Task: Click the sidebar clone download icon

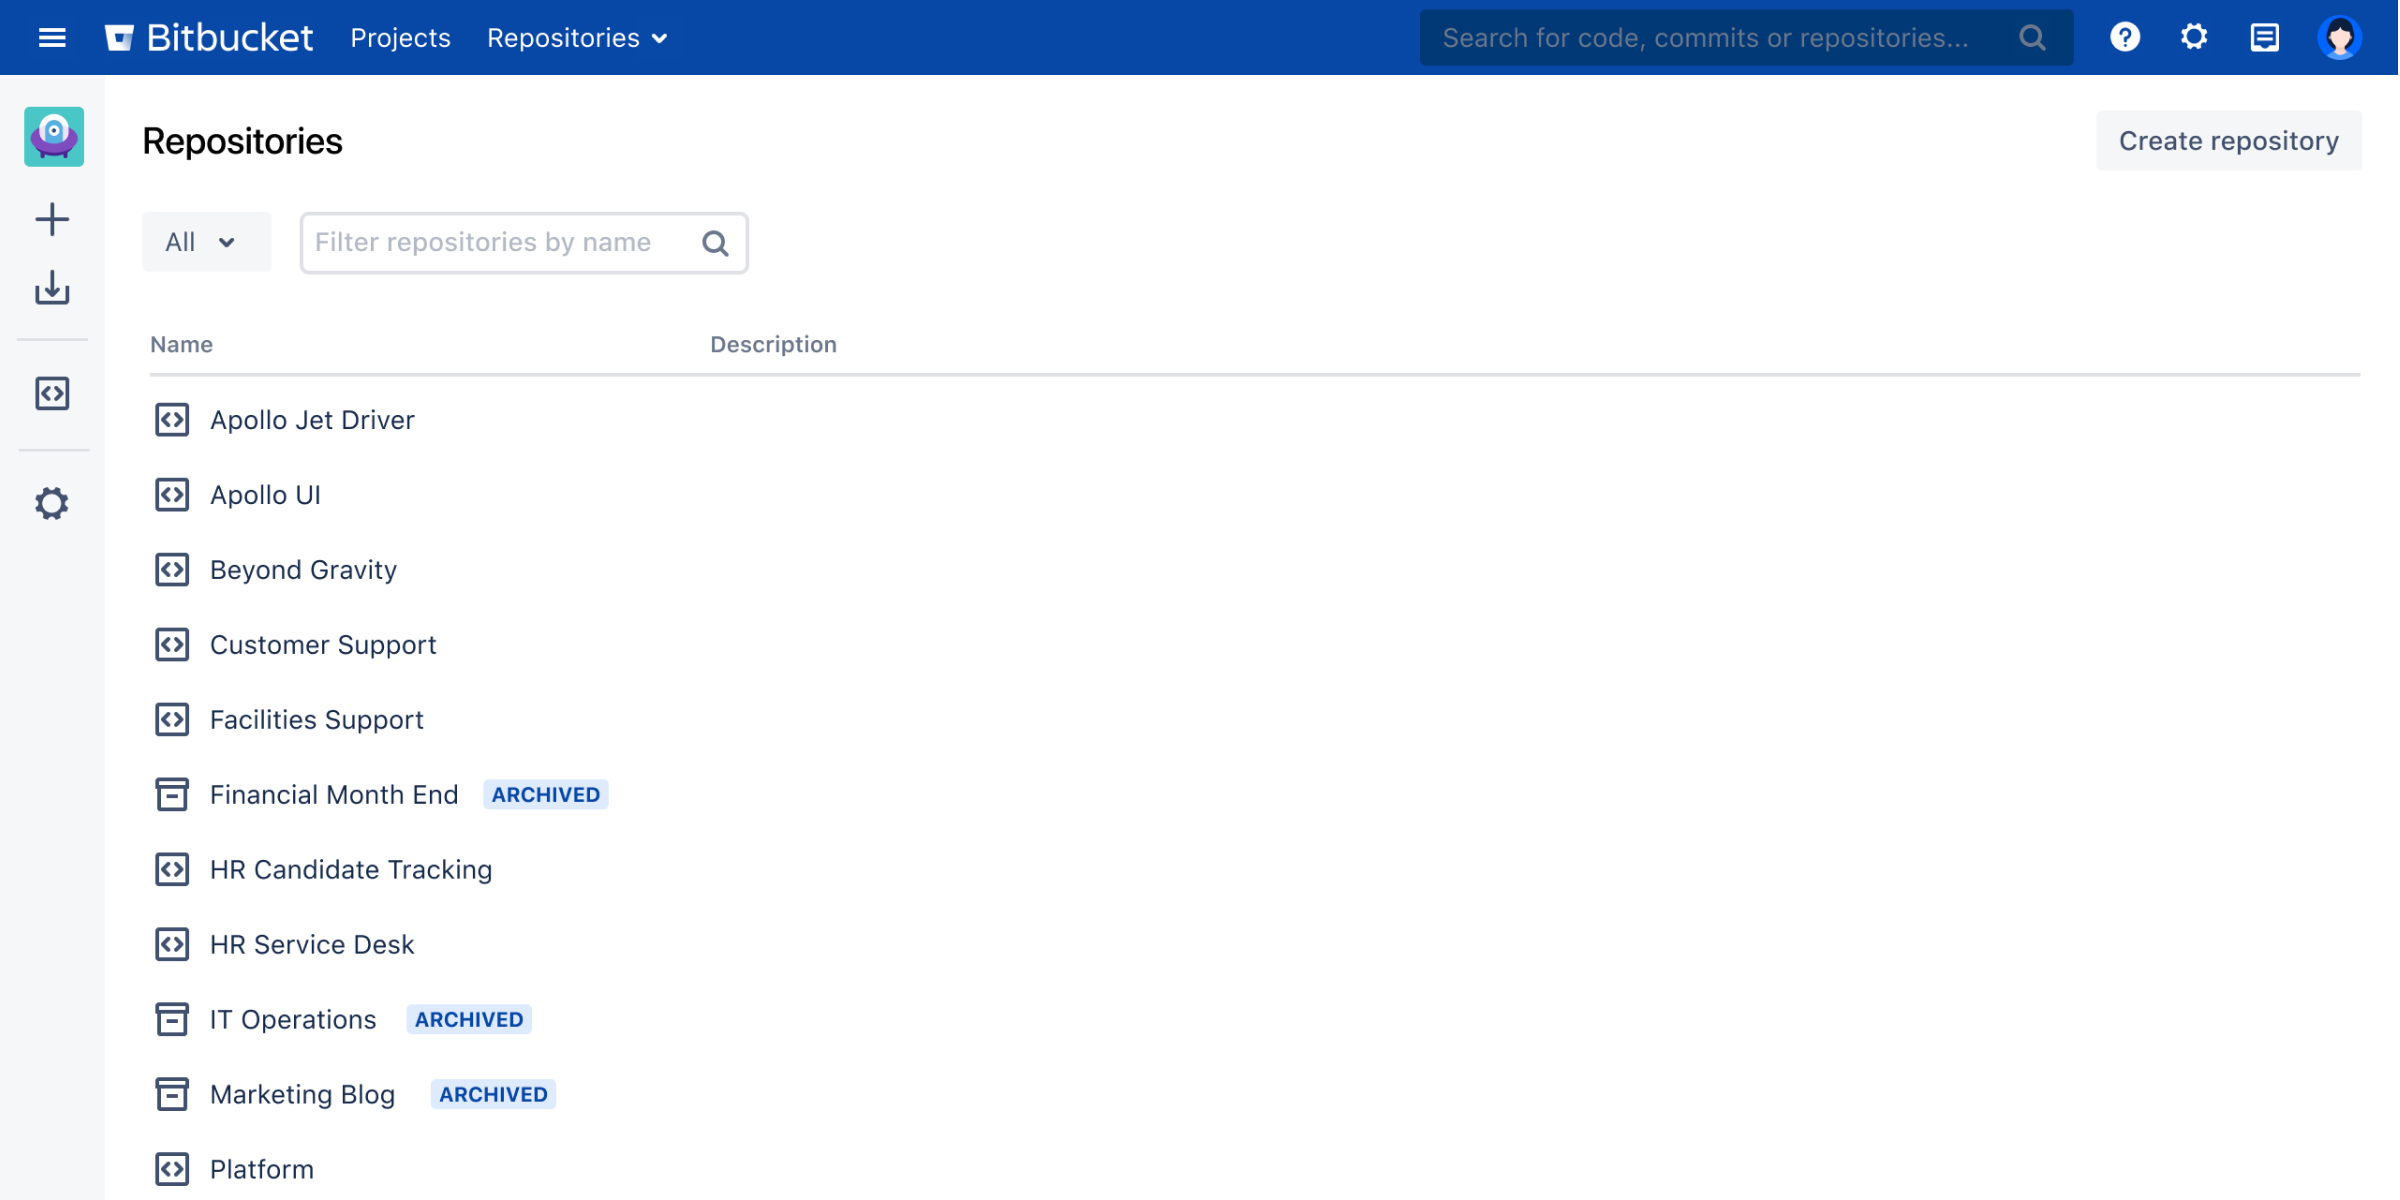Action: click(52, 288)
